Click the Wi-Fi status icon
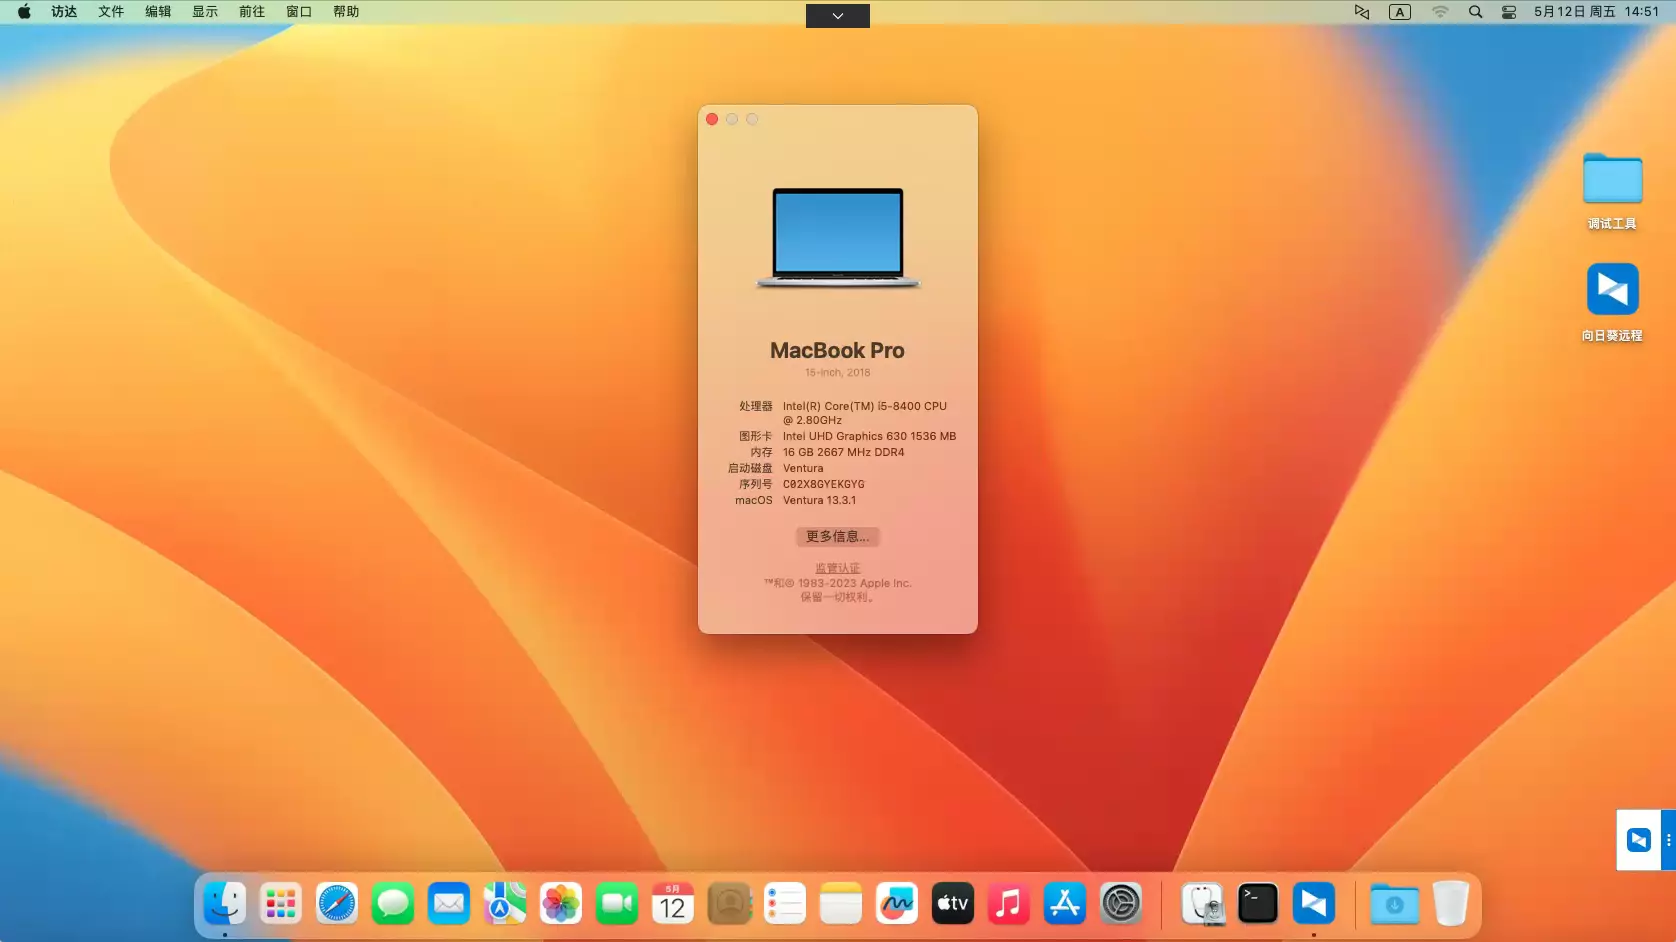The image size is (1676, 942). click(x=1440, y=12)
